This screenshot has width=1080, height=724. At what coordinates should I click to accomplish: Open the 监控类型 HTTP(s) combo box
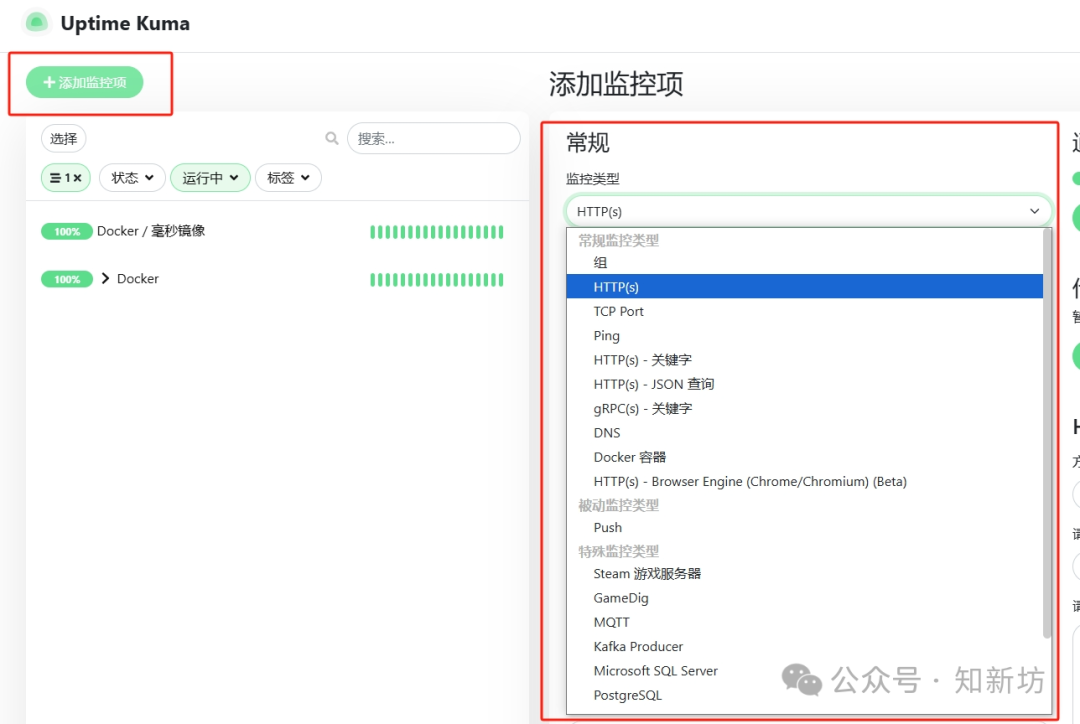click(x=809, y=211)
